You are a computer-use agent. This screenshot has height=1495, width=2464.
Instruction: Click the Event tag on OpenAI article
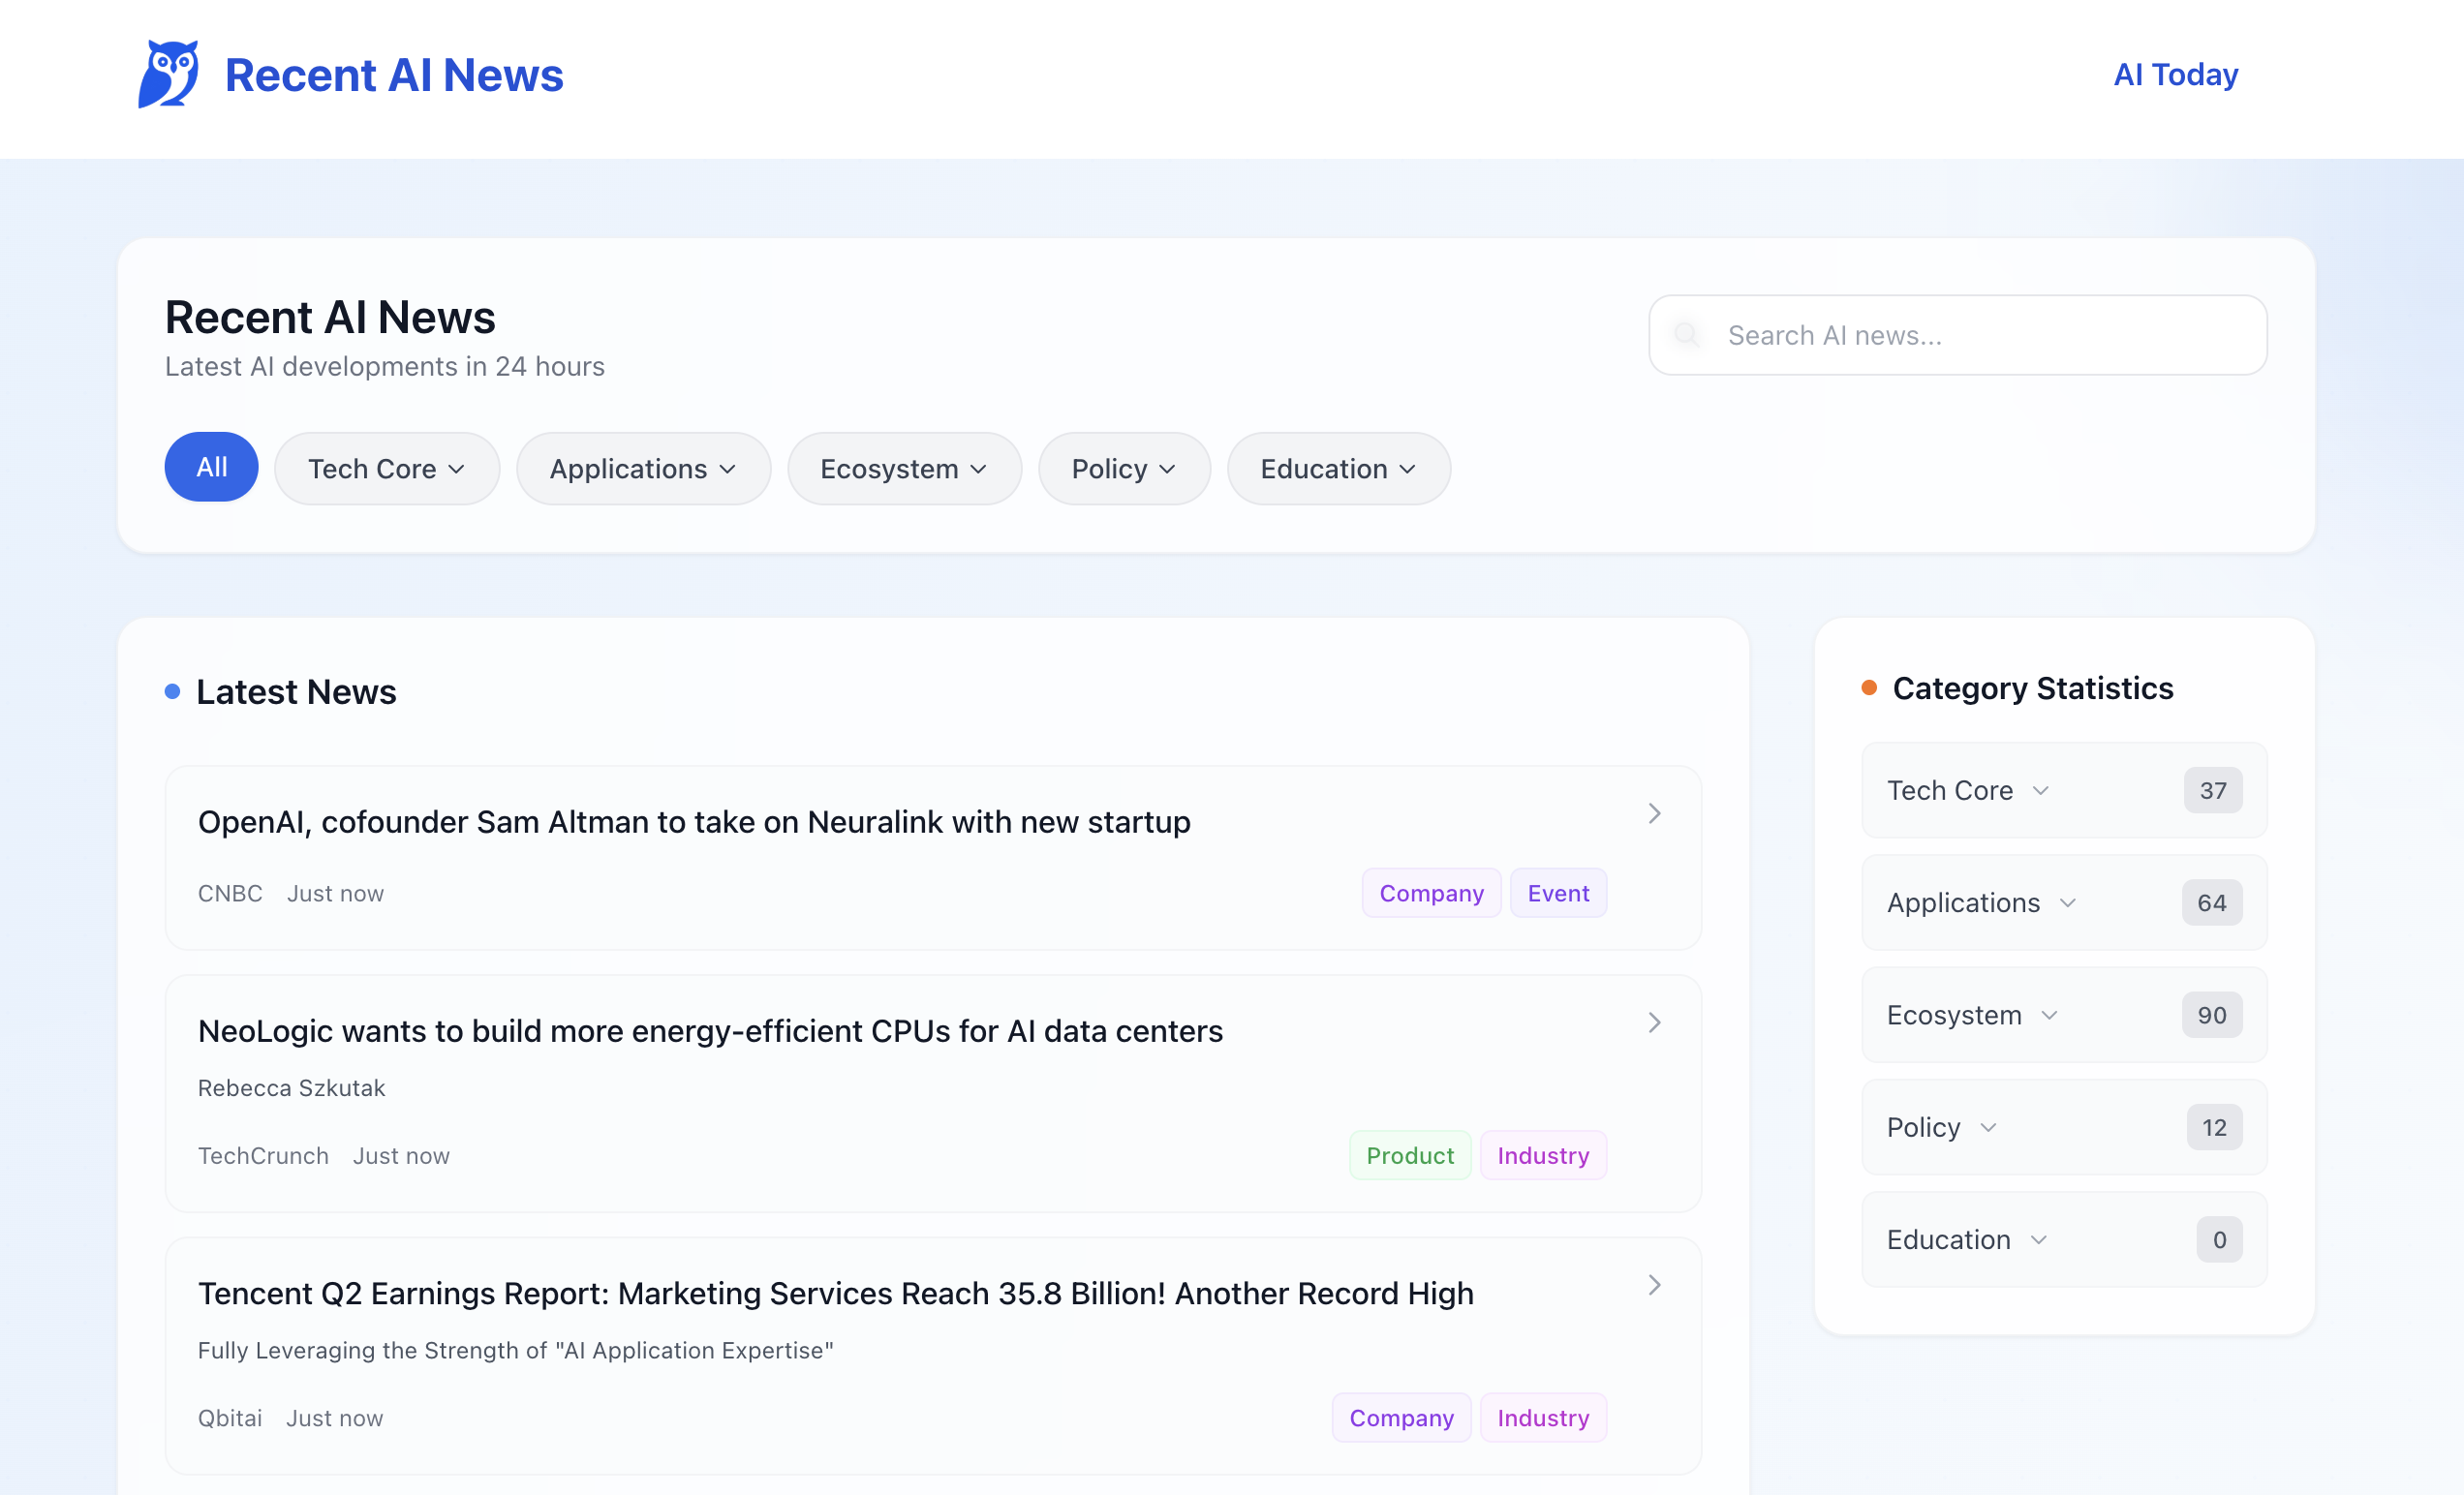coord(1558,893)
